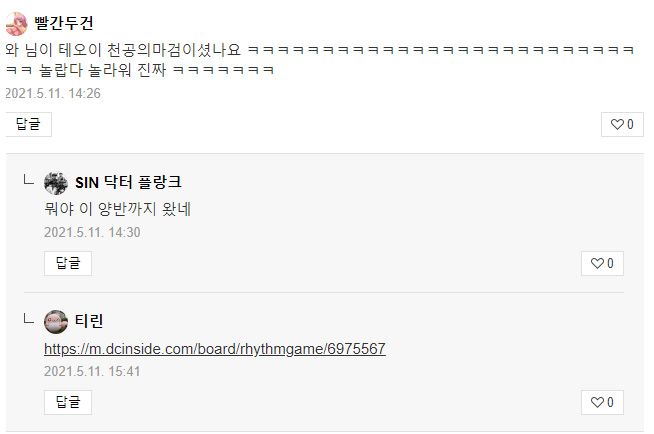Viewport: 654px width, 434px height.
Task: Reply to 빨간두건's comment via 답글
Action: click(28, 124)
